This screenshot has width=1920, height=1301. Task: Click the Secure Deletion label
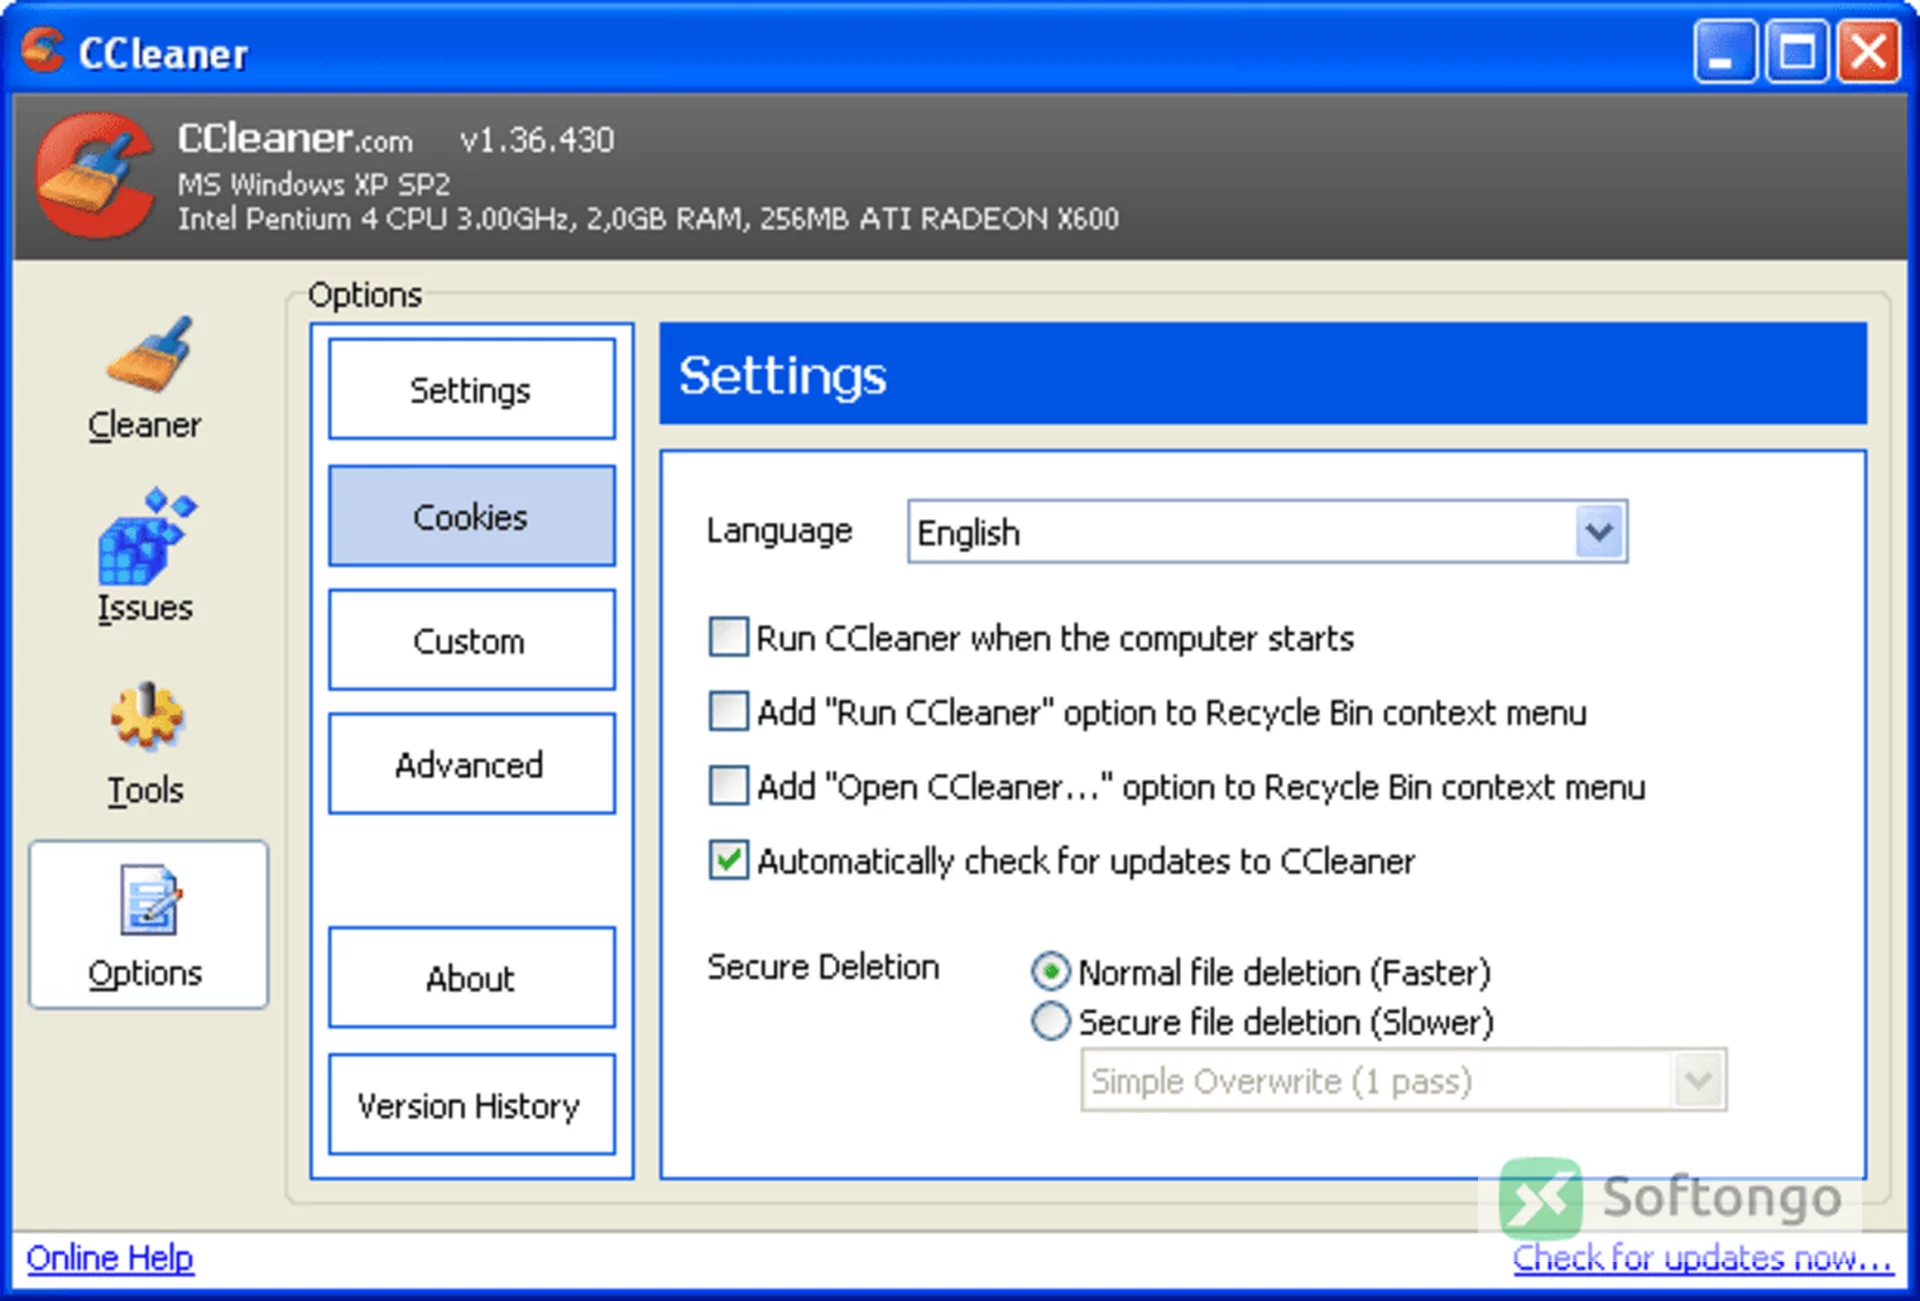tap(823, 967)
